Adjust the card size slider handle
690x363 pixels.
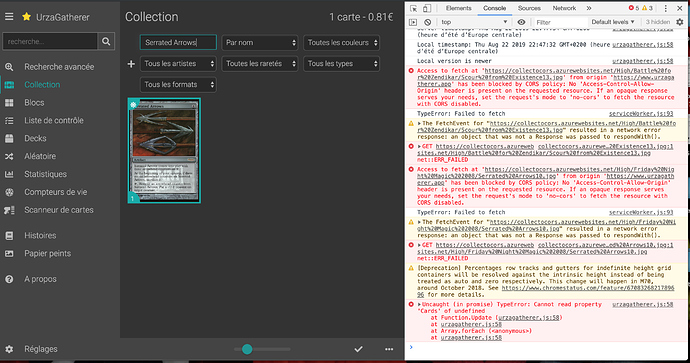[247, 349]
